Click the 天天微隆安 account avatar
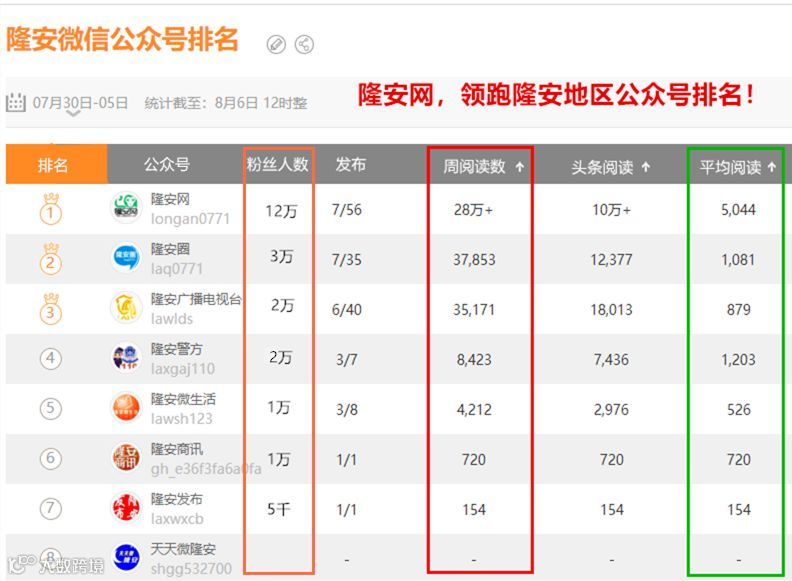Image resolution: width=792 pixels, height=581 pixels. click(126, 557)
